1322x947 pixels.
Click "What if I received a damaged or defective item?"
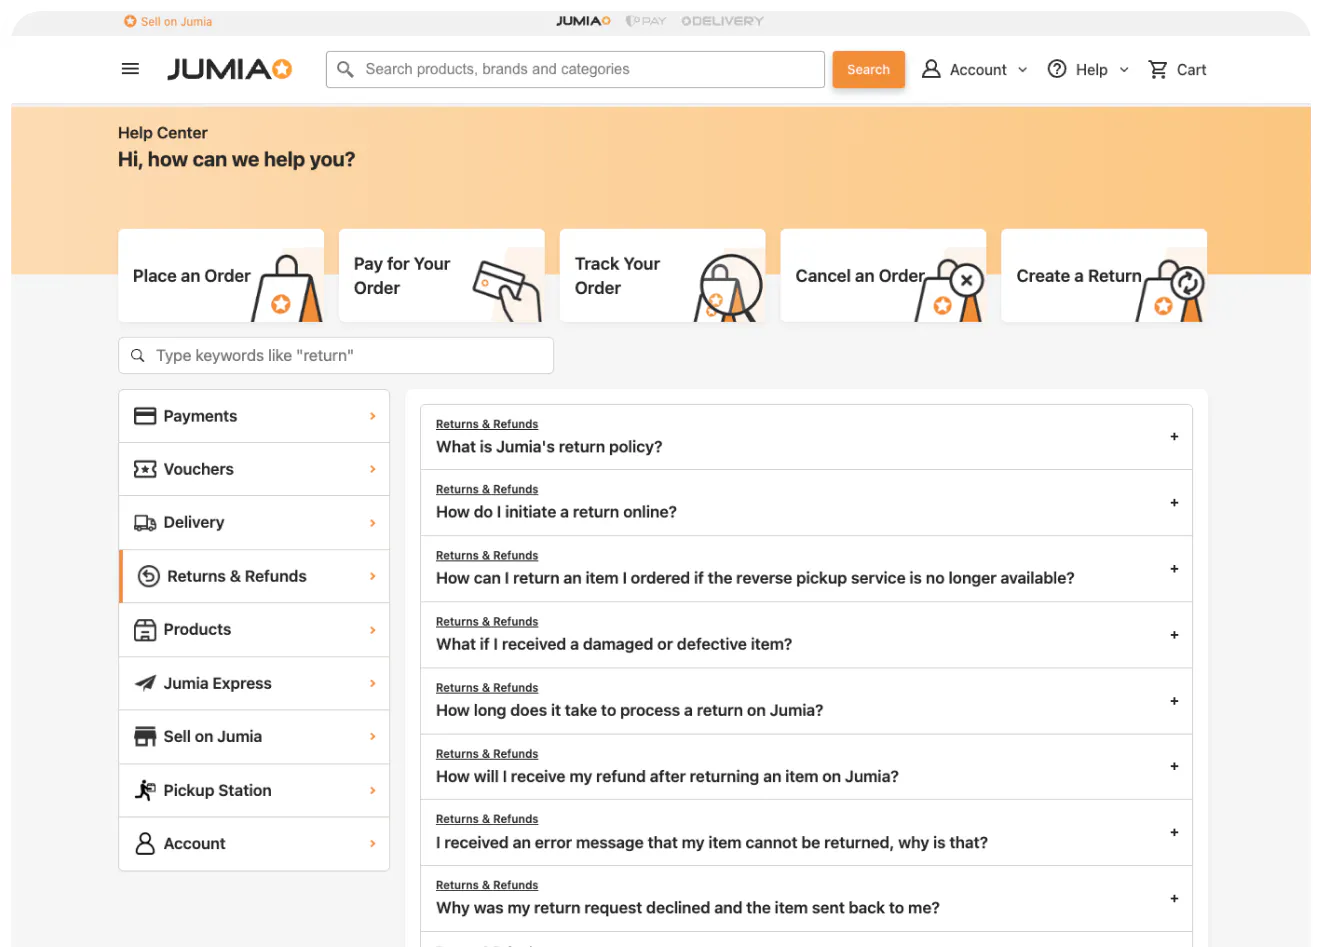[614, 644]
